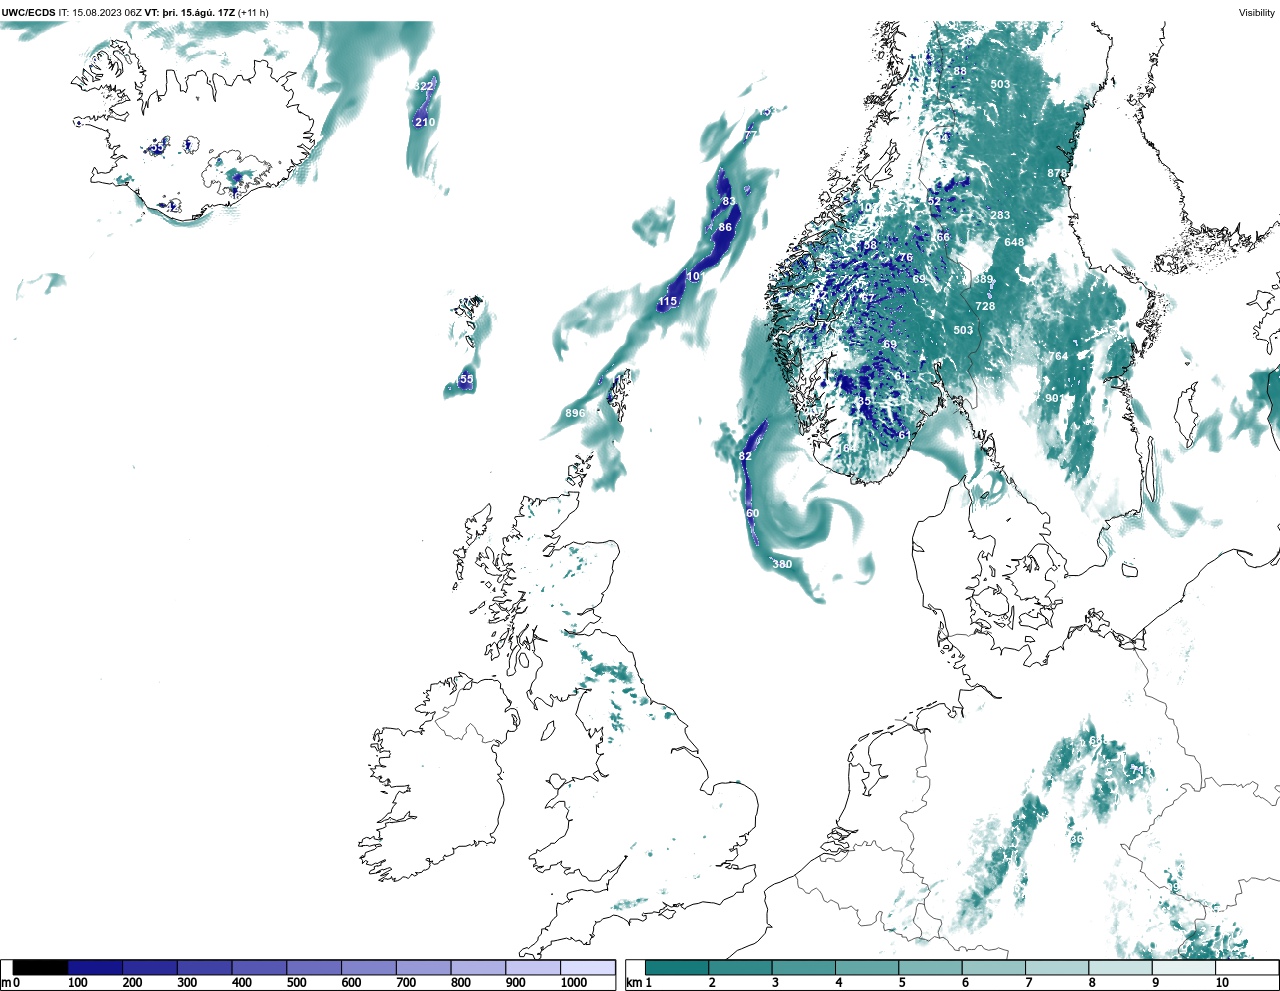Click the palest 1000 m legend swatch
1280x991 pixels.
(x=587, y=968)
